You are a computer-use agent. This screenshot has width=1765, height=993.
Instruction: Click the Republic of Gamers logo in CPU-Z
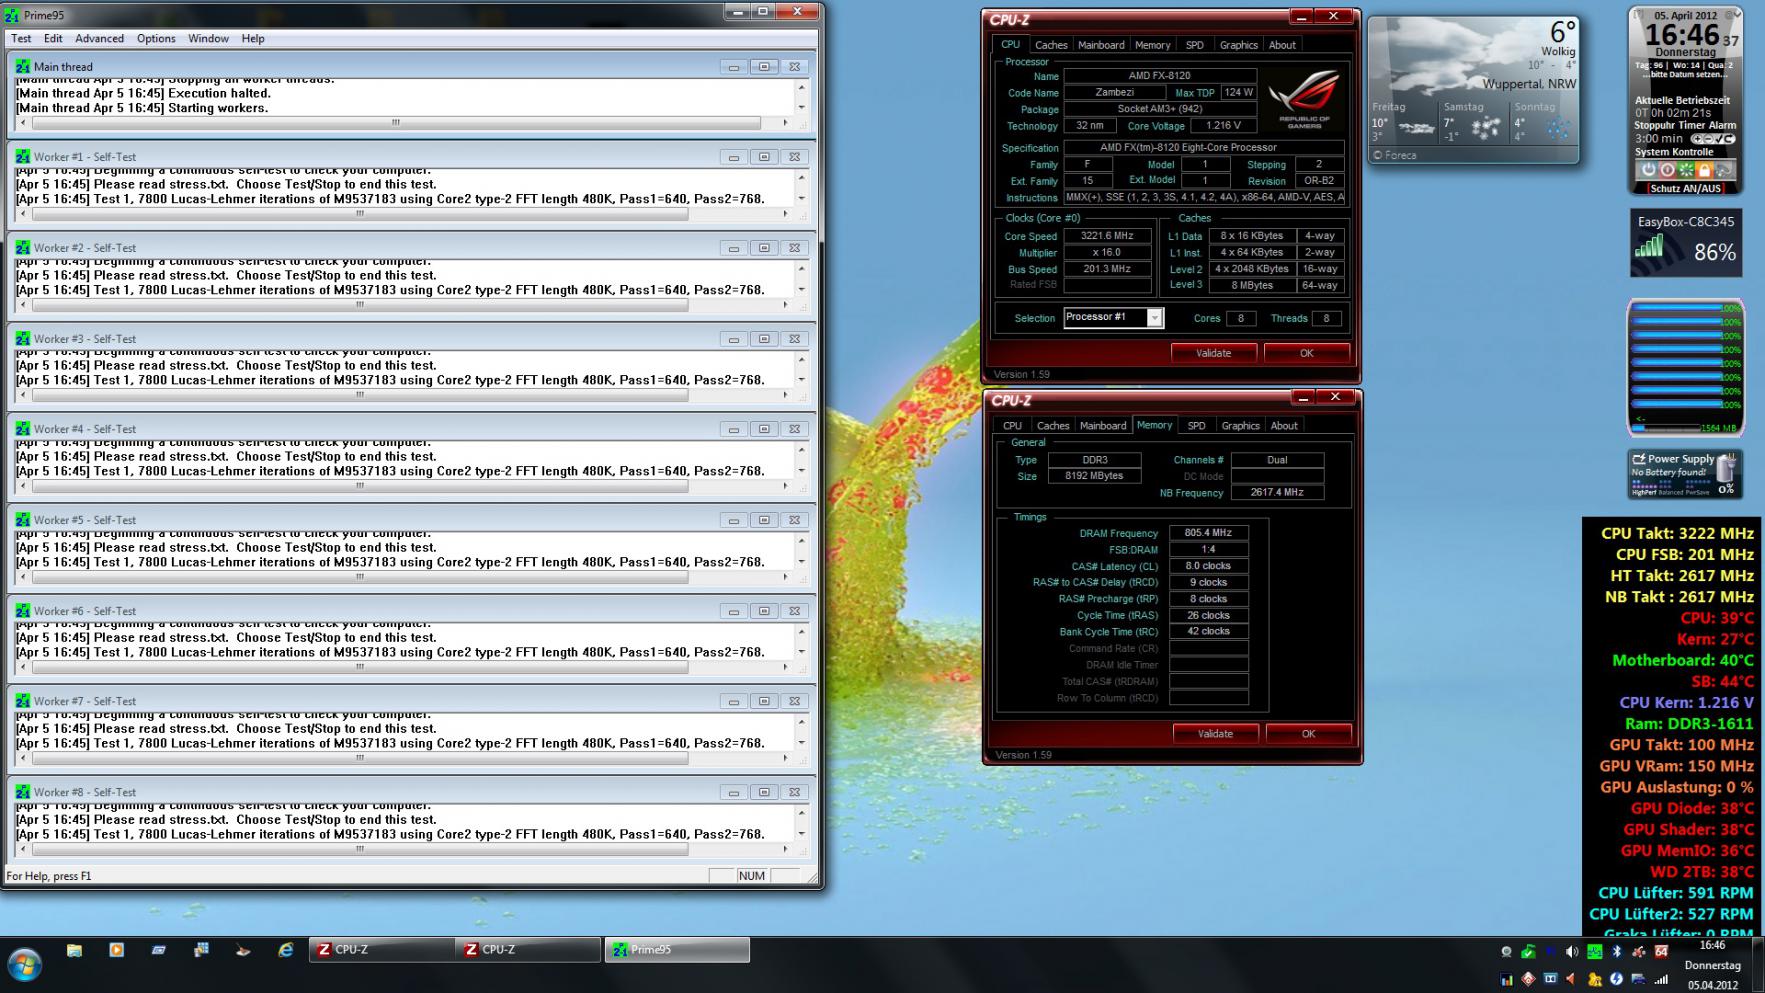1304,100
